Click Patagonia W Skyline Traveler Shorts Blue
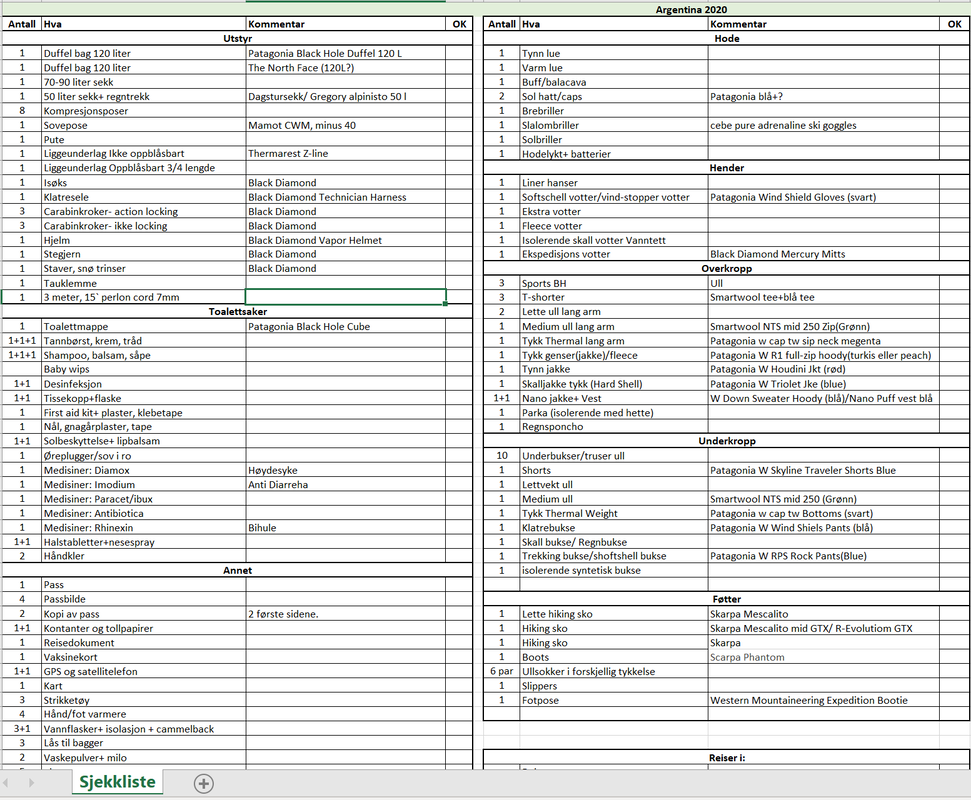The image size is (971, 800). click(x=824, y=470)
